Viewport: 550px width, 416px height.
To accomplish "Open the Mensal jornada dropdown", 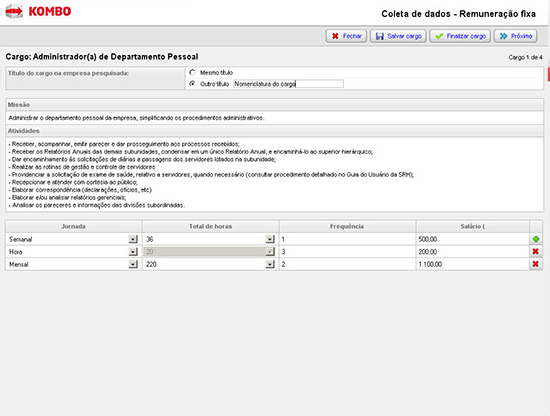I will click(x=133, y=264).
